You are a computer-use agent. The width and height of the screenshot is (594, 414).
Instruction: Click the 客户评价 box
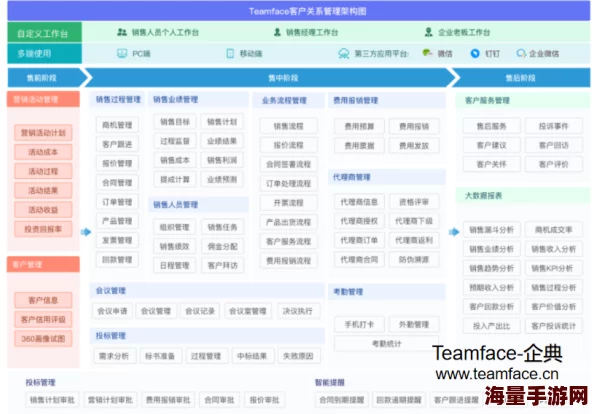(553, 164)
